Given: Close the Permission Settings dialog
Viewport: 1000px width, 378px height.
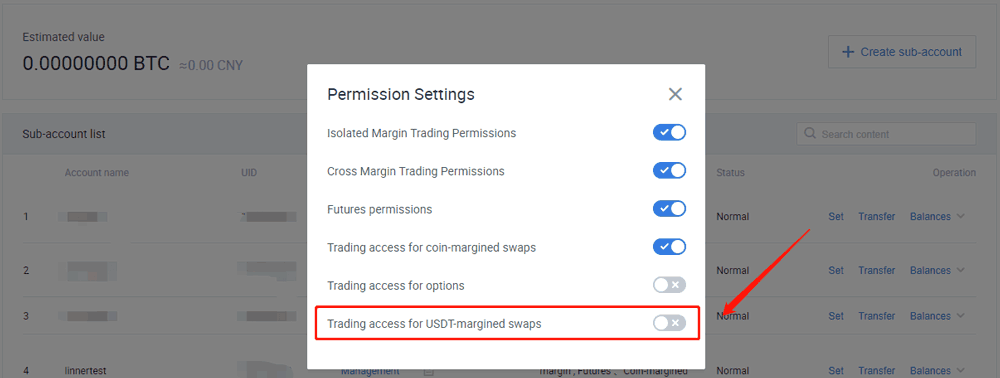Looking at the screenshot, I should click(675, 94).
